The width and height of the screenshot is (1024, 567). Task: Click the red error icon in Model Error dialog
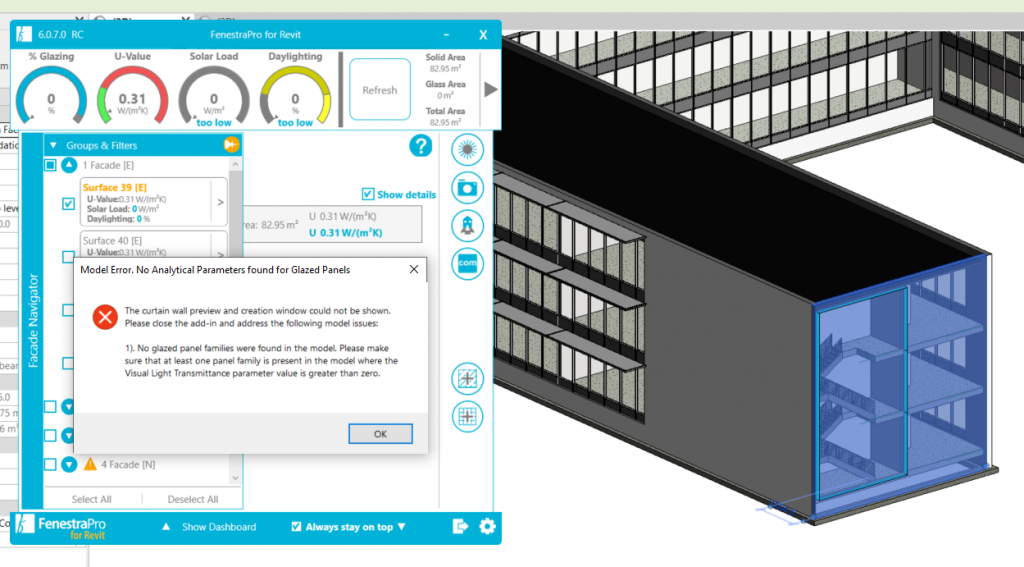[104, 317]
